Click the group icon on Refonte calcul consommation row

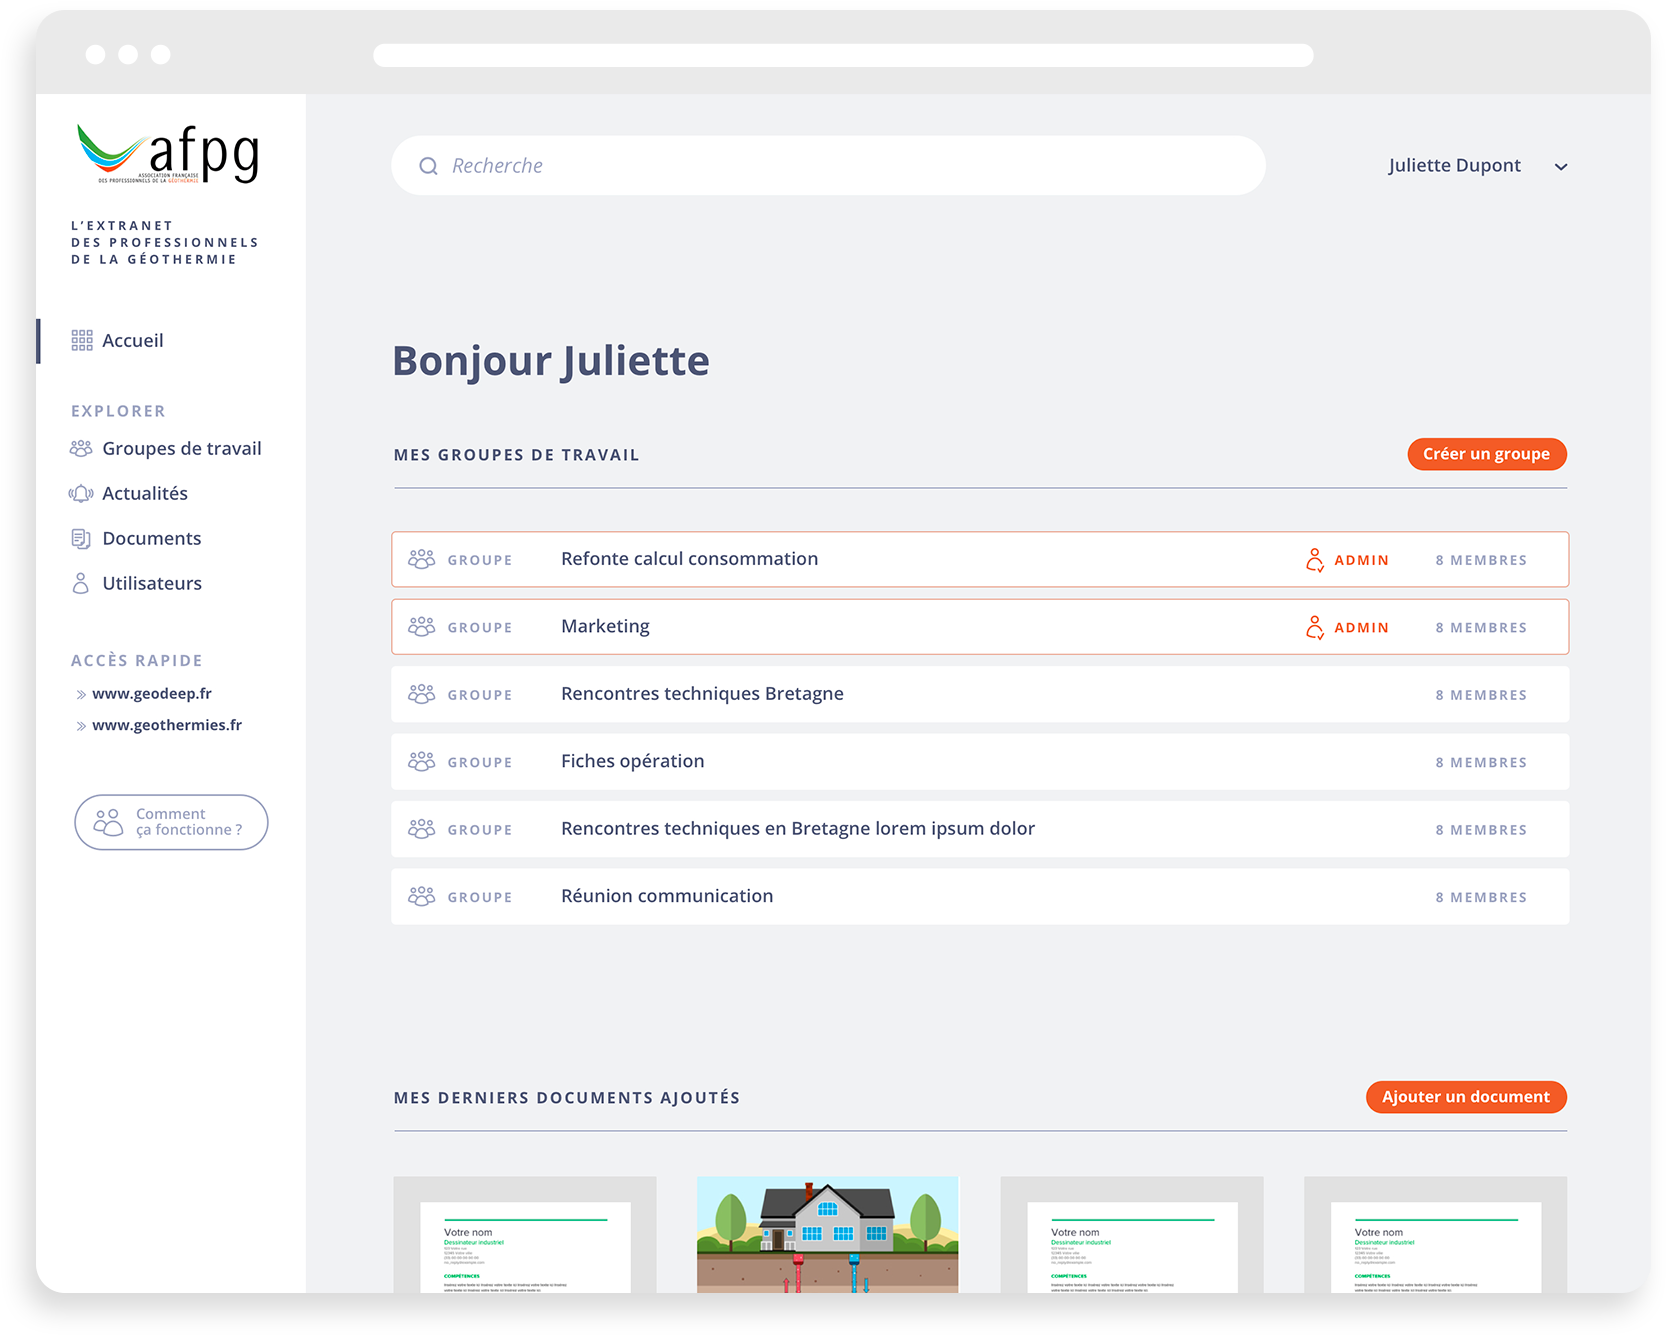(422, 559)
